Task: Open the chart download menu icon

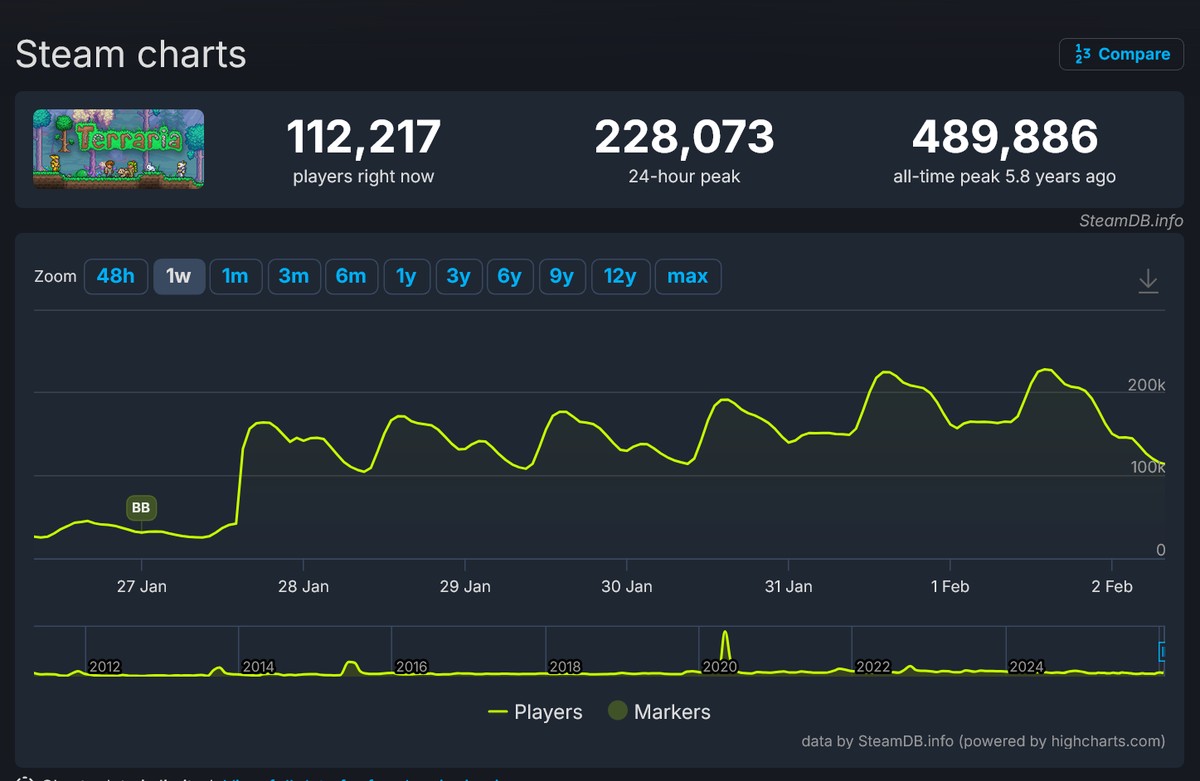Action: pyautogui.click(x=1148, y=281)
